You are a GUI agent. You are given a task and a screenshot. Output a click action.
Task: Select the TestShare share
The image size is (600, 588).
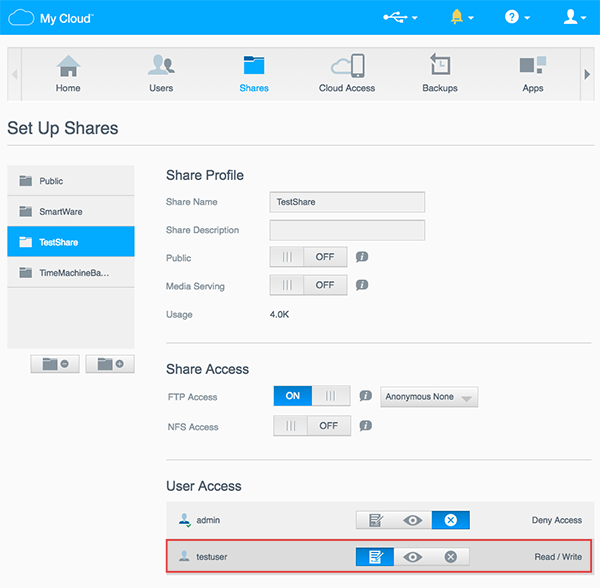(x=71, y=242)
